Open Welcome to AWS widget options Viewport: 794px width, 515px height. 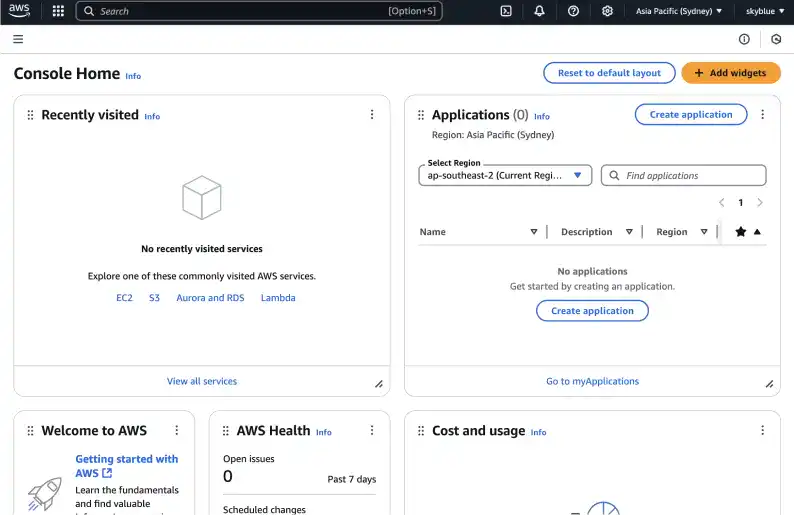coord(177,430)
